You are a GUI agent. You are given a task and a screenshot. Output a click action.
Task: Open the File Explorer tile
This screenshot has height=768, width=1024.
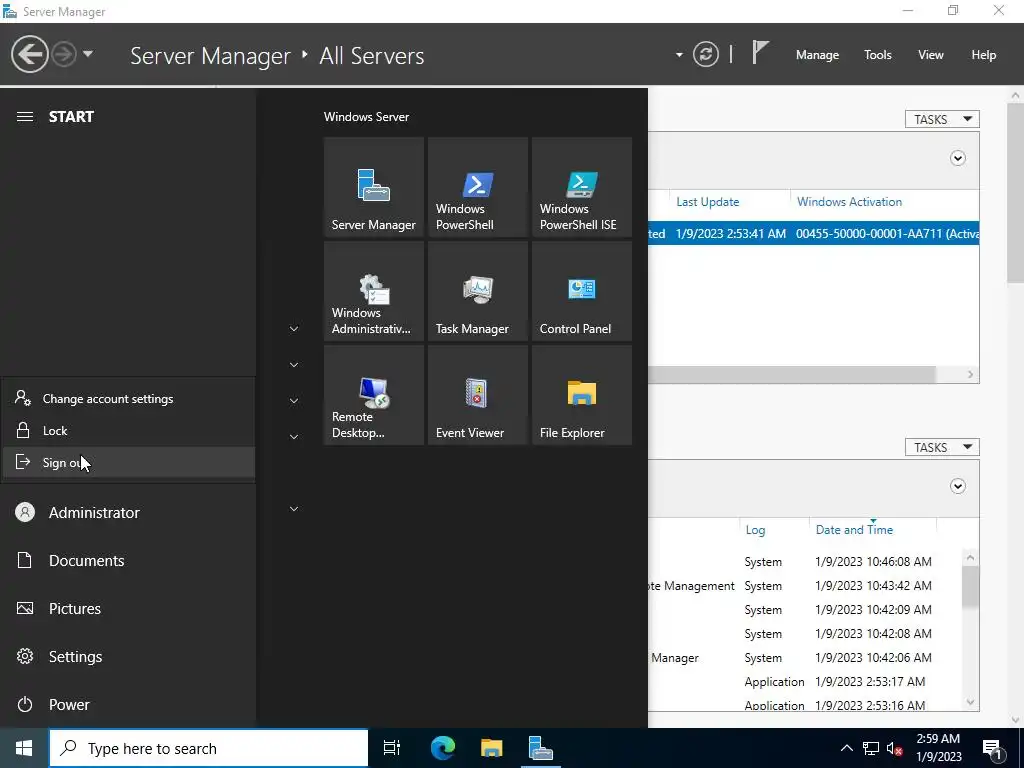point(582,395)
